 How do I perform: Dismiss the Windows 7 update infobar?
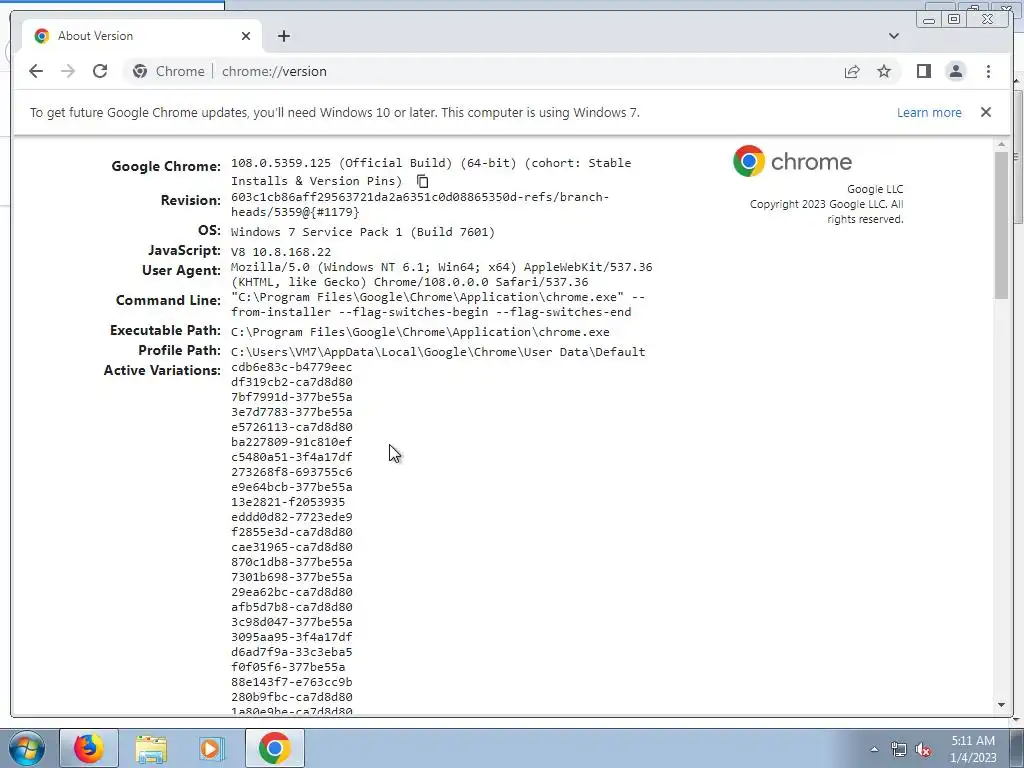coord(985,112)
